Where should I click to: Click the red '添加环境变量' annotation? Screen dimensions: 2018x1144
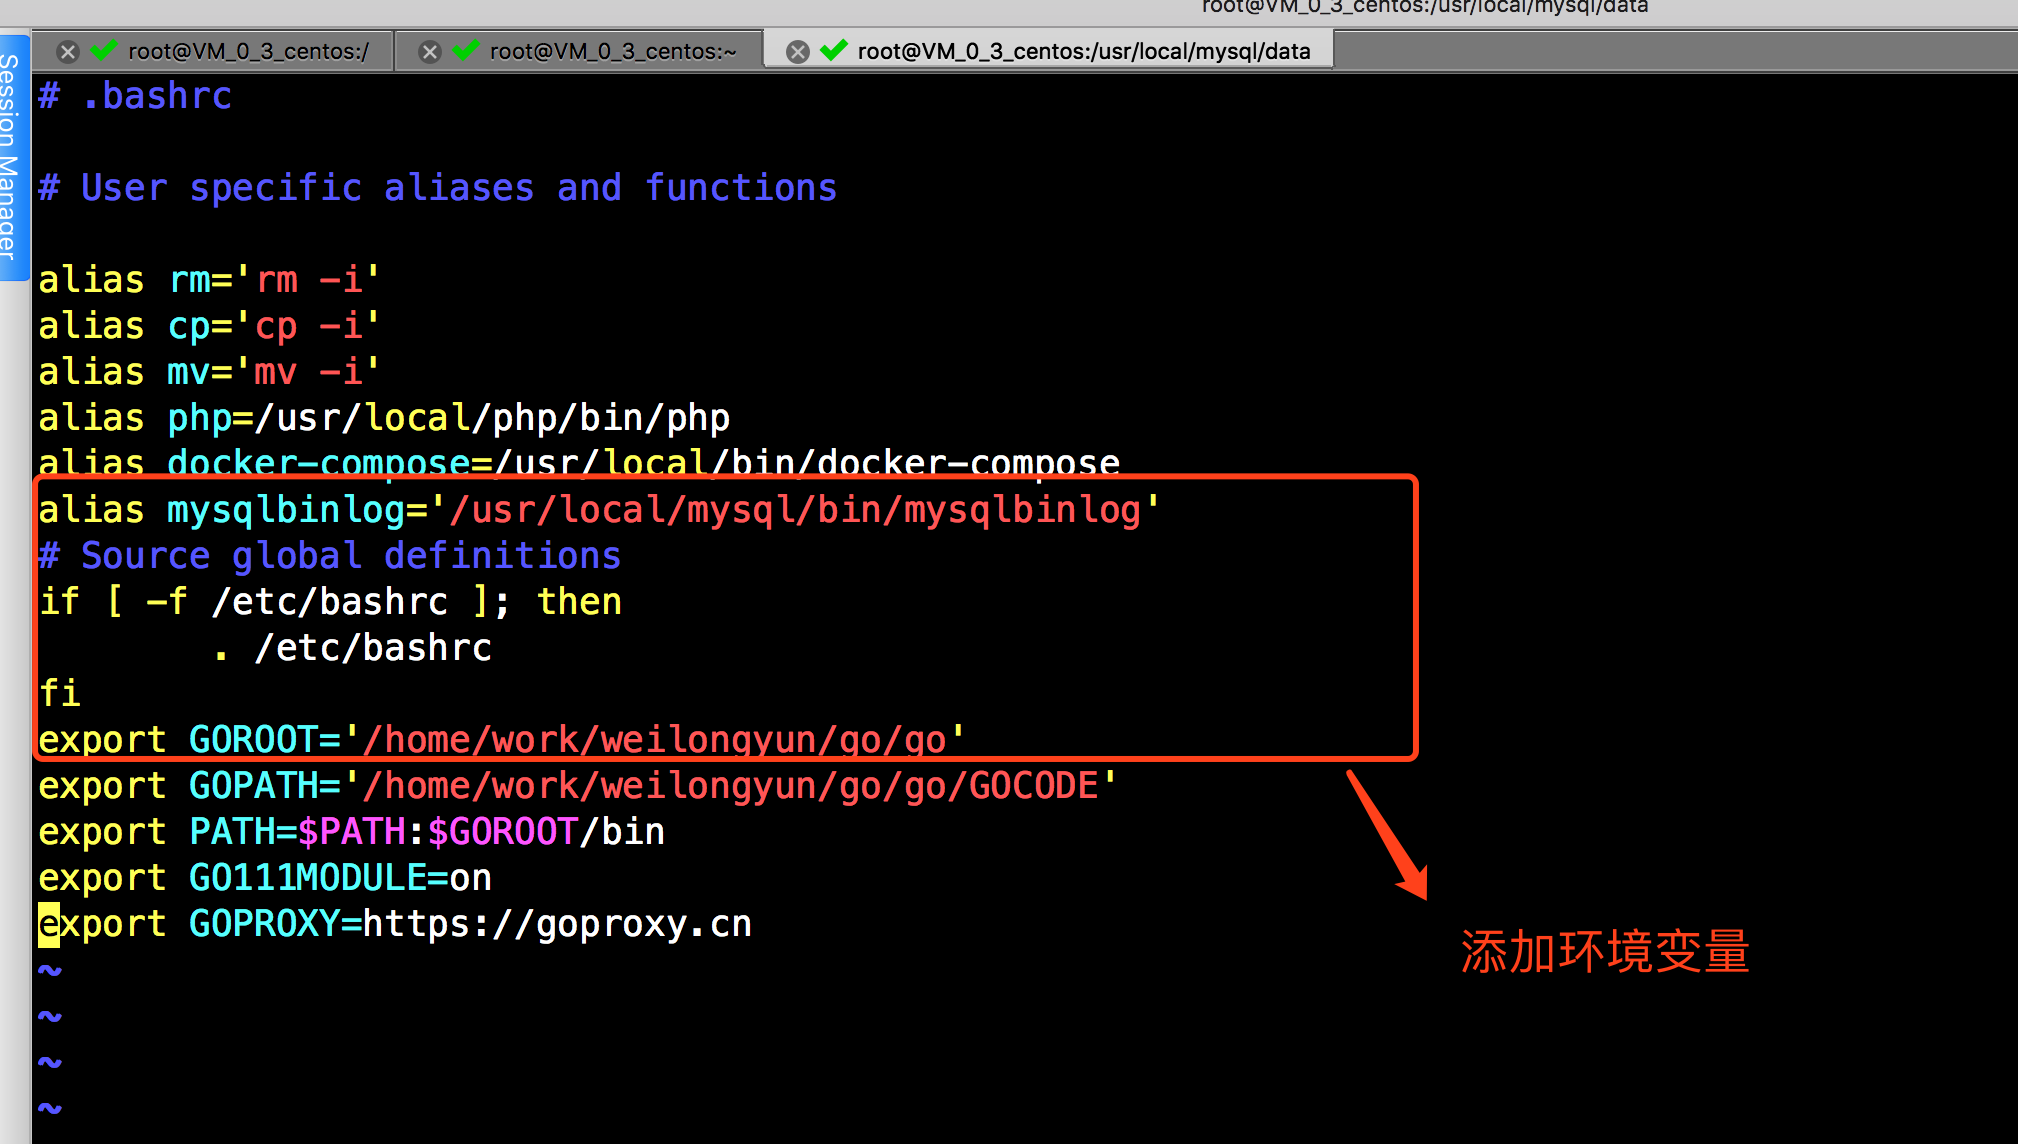click(x=1604, y=951)
